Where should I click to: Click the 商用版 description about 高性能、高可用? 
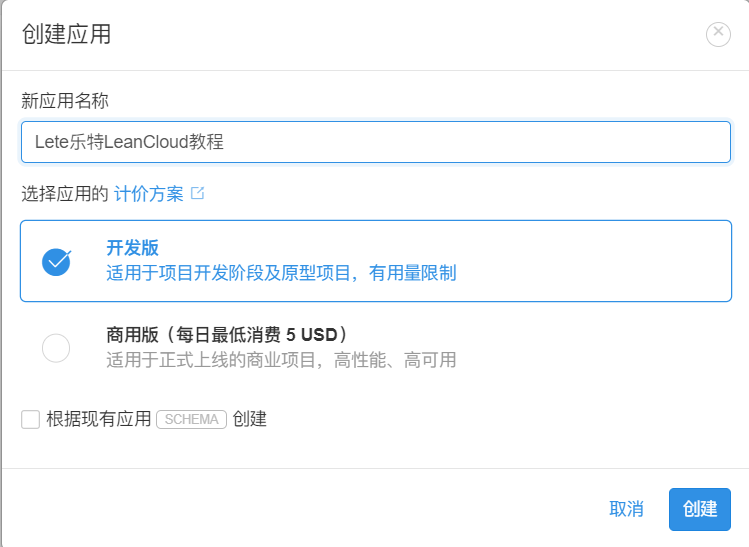[281, 360]
